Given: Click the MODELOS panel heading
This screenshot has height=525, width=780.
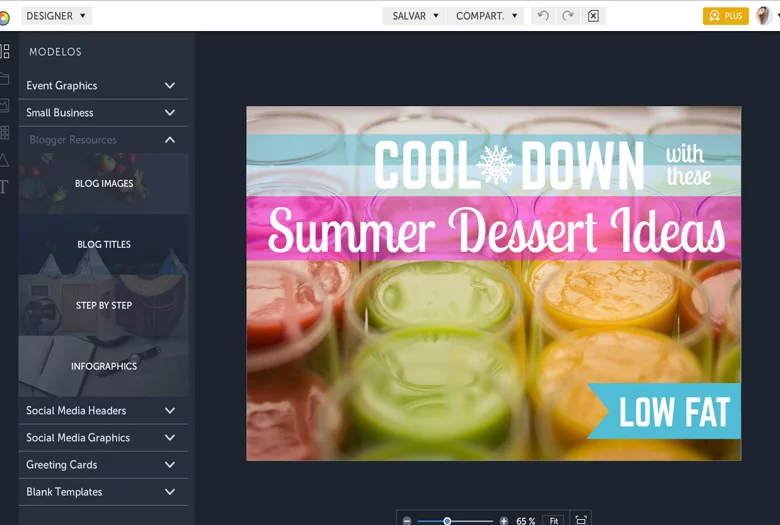Looking at the screenshot, I should pyautogui.click(x=55, y=52).
